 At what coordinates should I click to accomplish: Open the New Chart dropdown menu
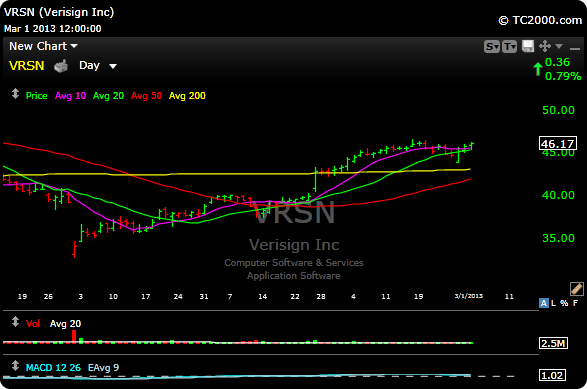[x=43, y=46]
